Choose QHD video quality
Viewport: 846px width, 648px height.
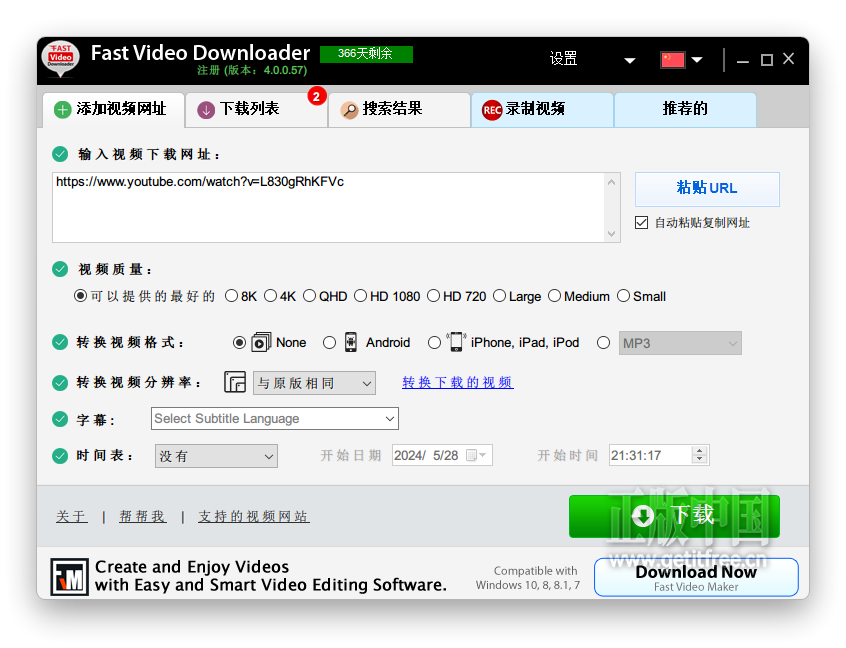click(x=309, y=296)
